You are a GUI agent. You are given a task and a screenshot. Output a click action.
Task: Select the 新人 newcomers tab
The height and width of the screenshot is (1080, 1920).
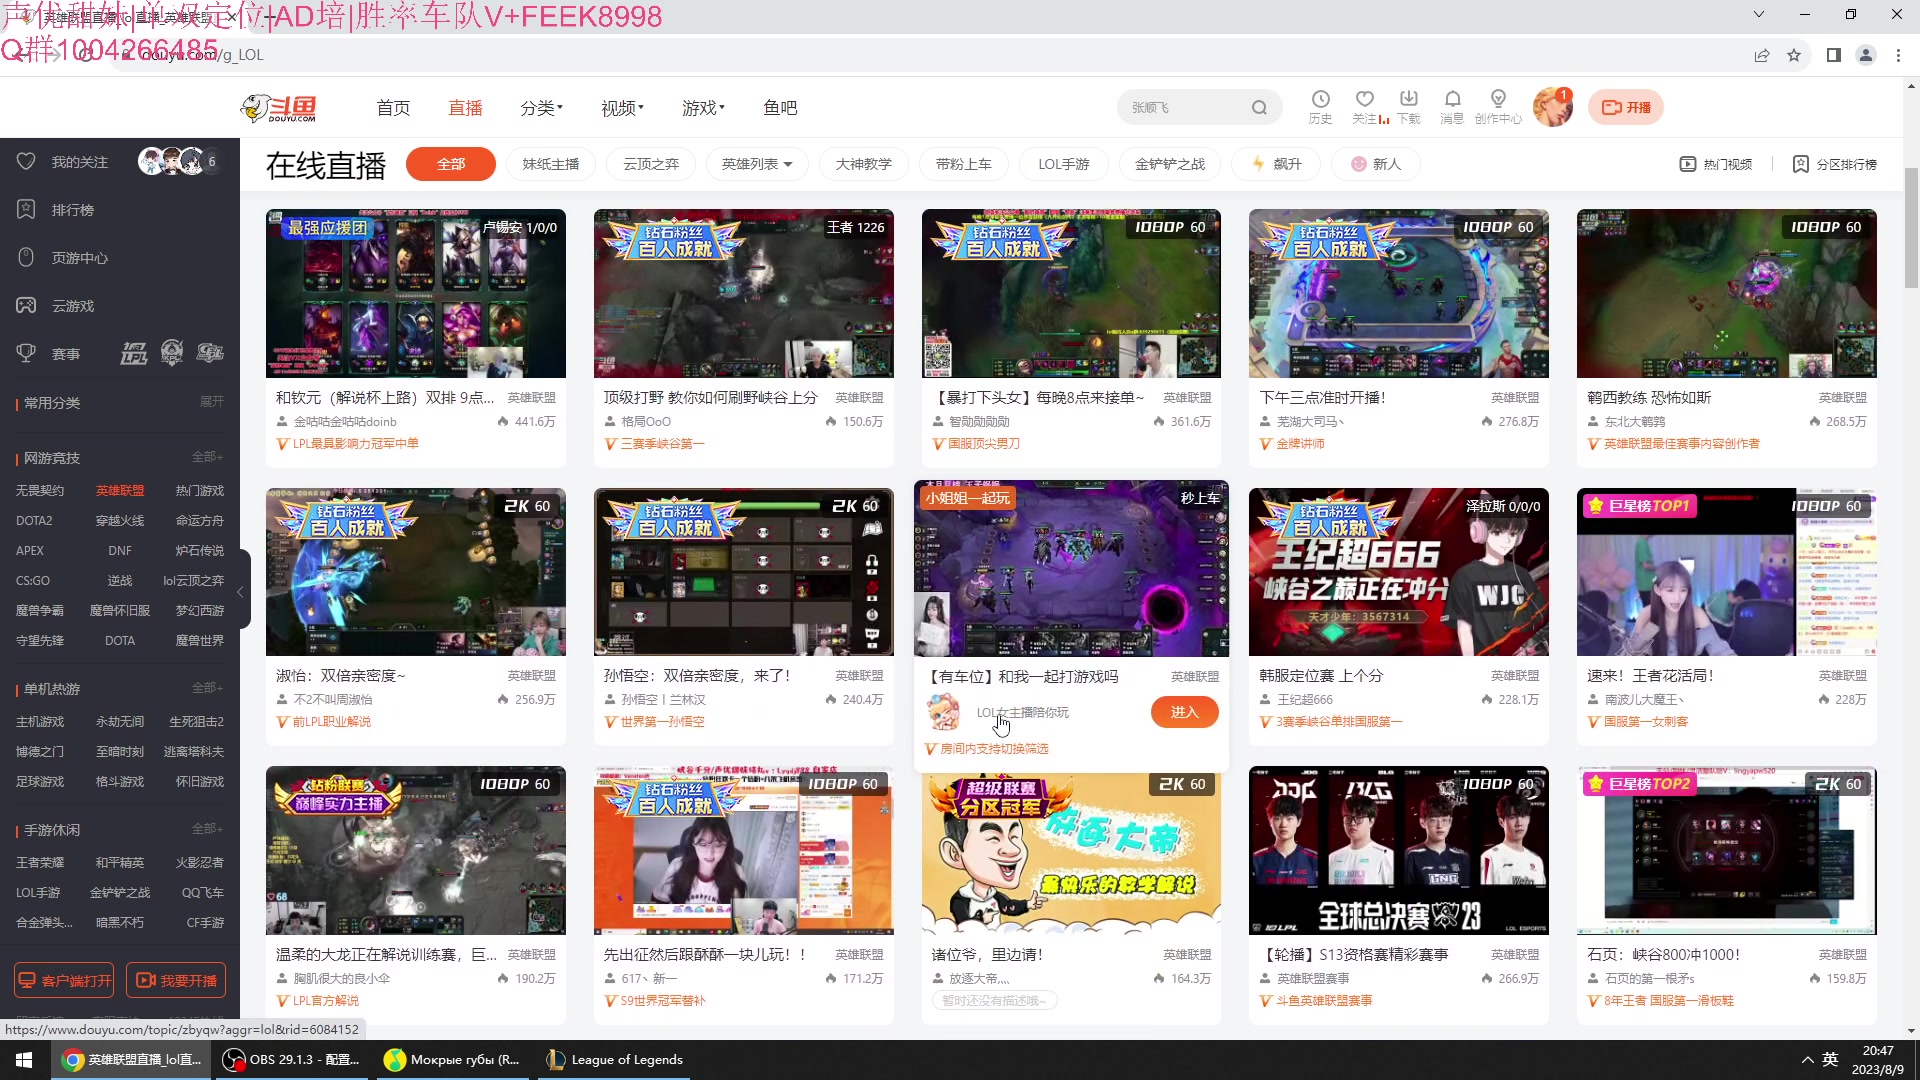[1377, 164]
